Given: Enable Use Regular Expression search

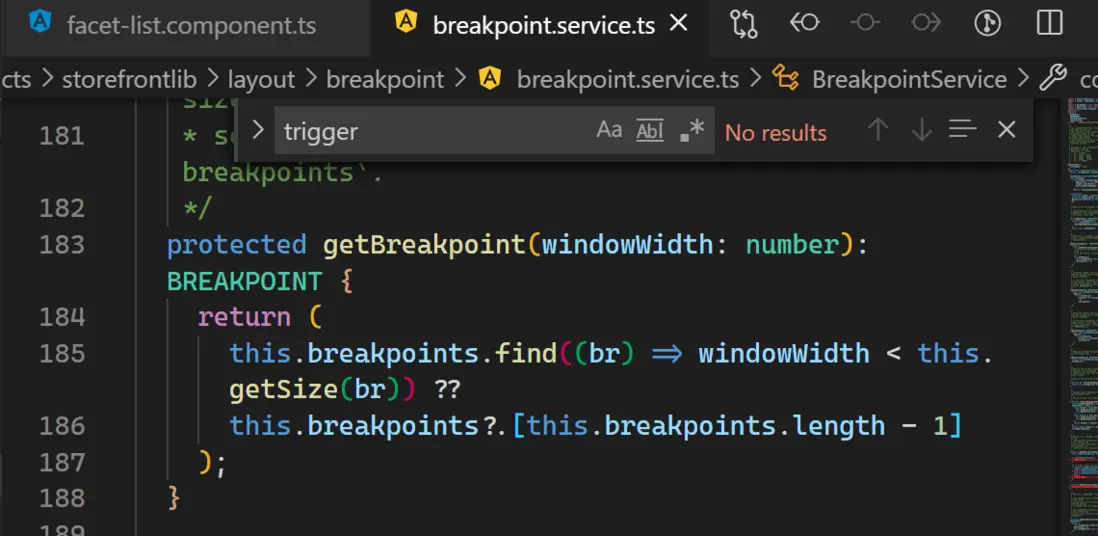Looking at the screenshot, I should coord(691,130).
